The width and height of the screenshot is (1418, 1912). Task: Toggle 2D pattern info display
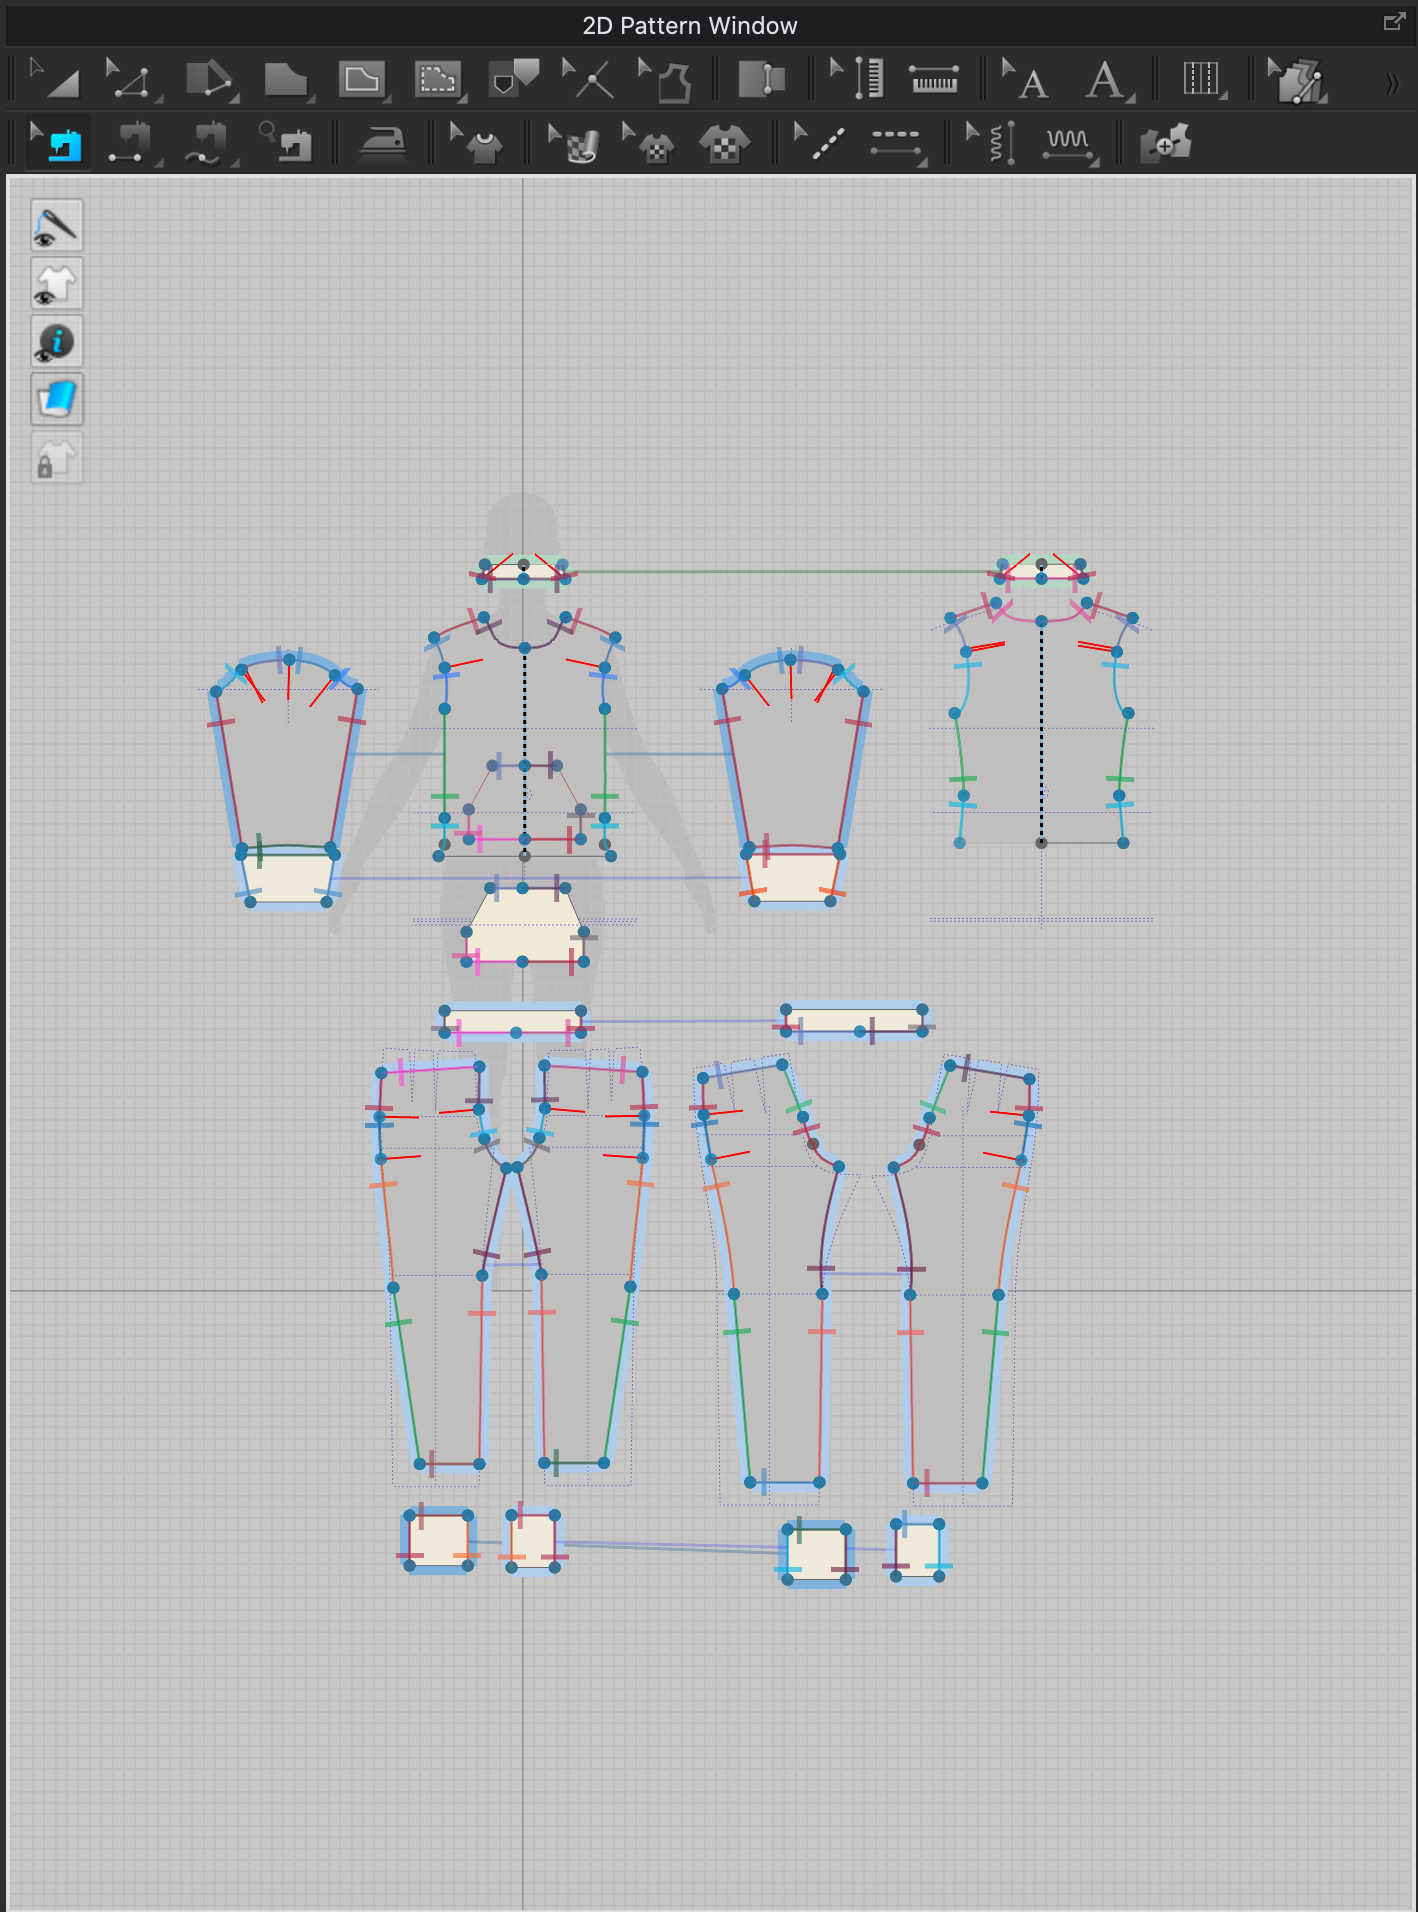click(56, 342)
